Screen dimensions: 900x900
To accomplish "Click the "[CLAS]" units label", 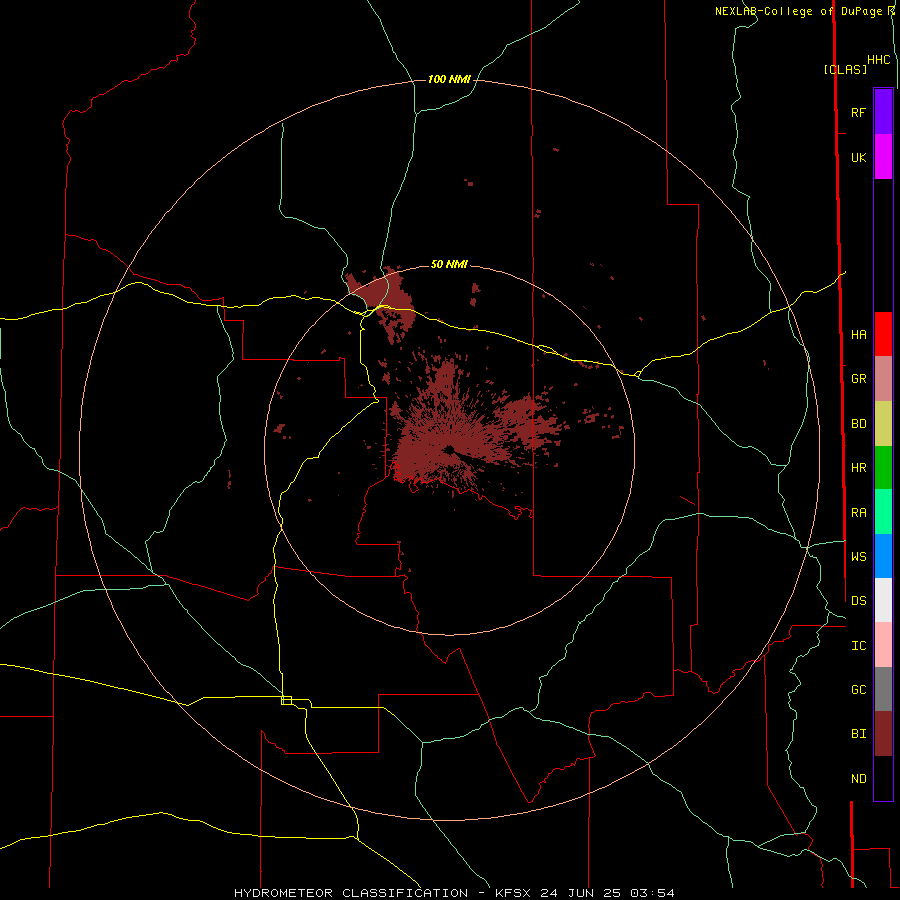I will point(845,69).
